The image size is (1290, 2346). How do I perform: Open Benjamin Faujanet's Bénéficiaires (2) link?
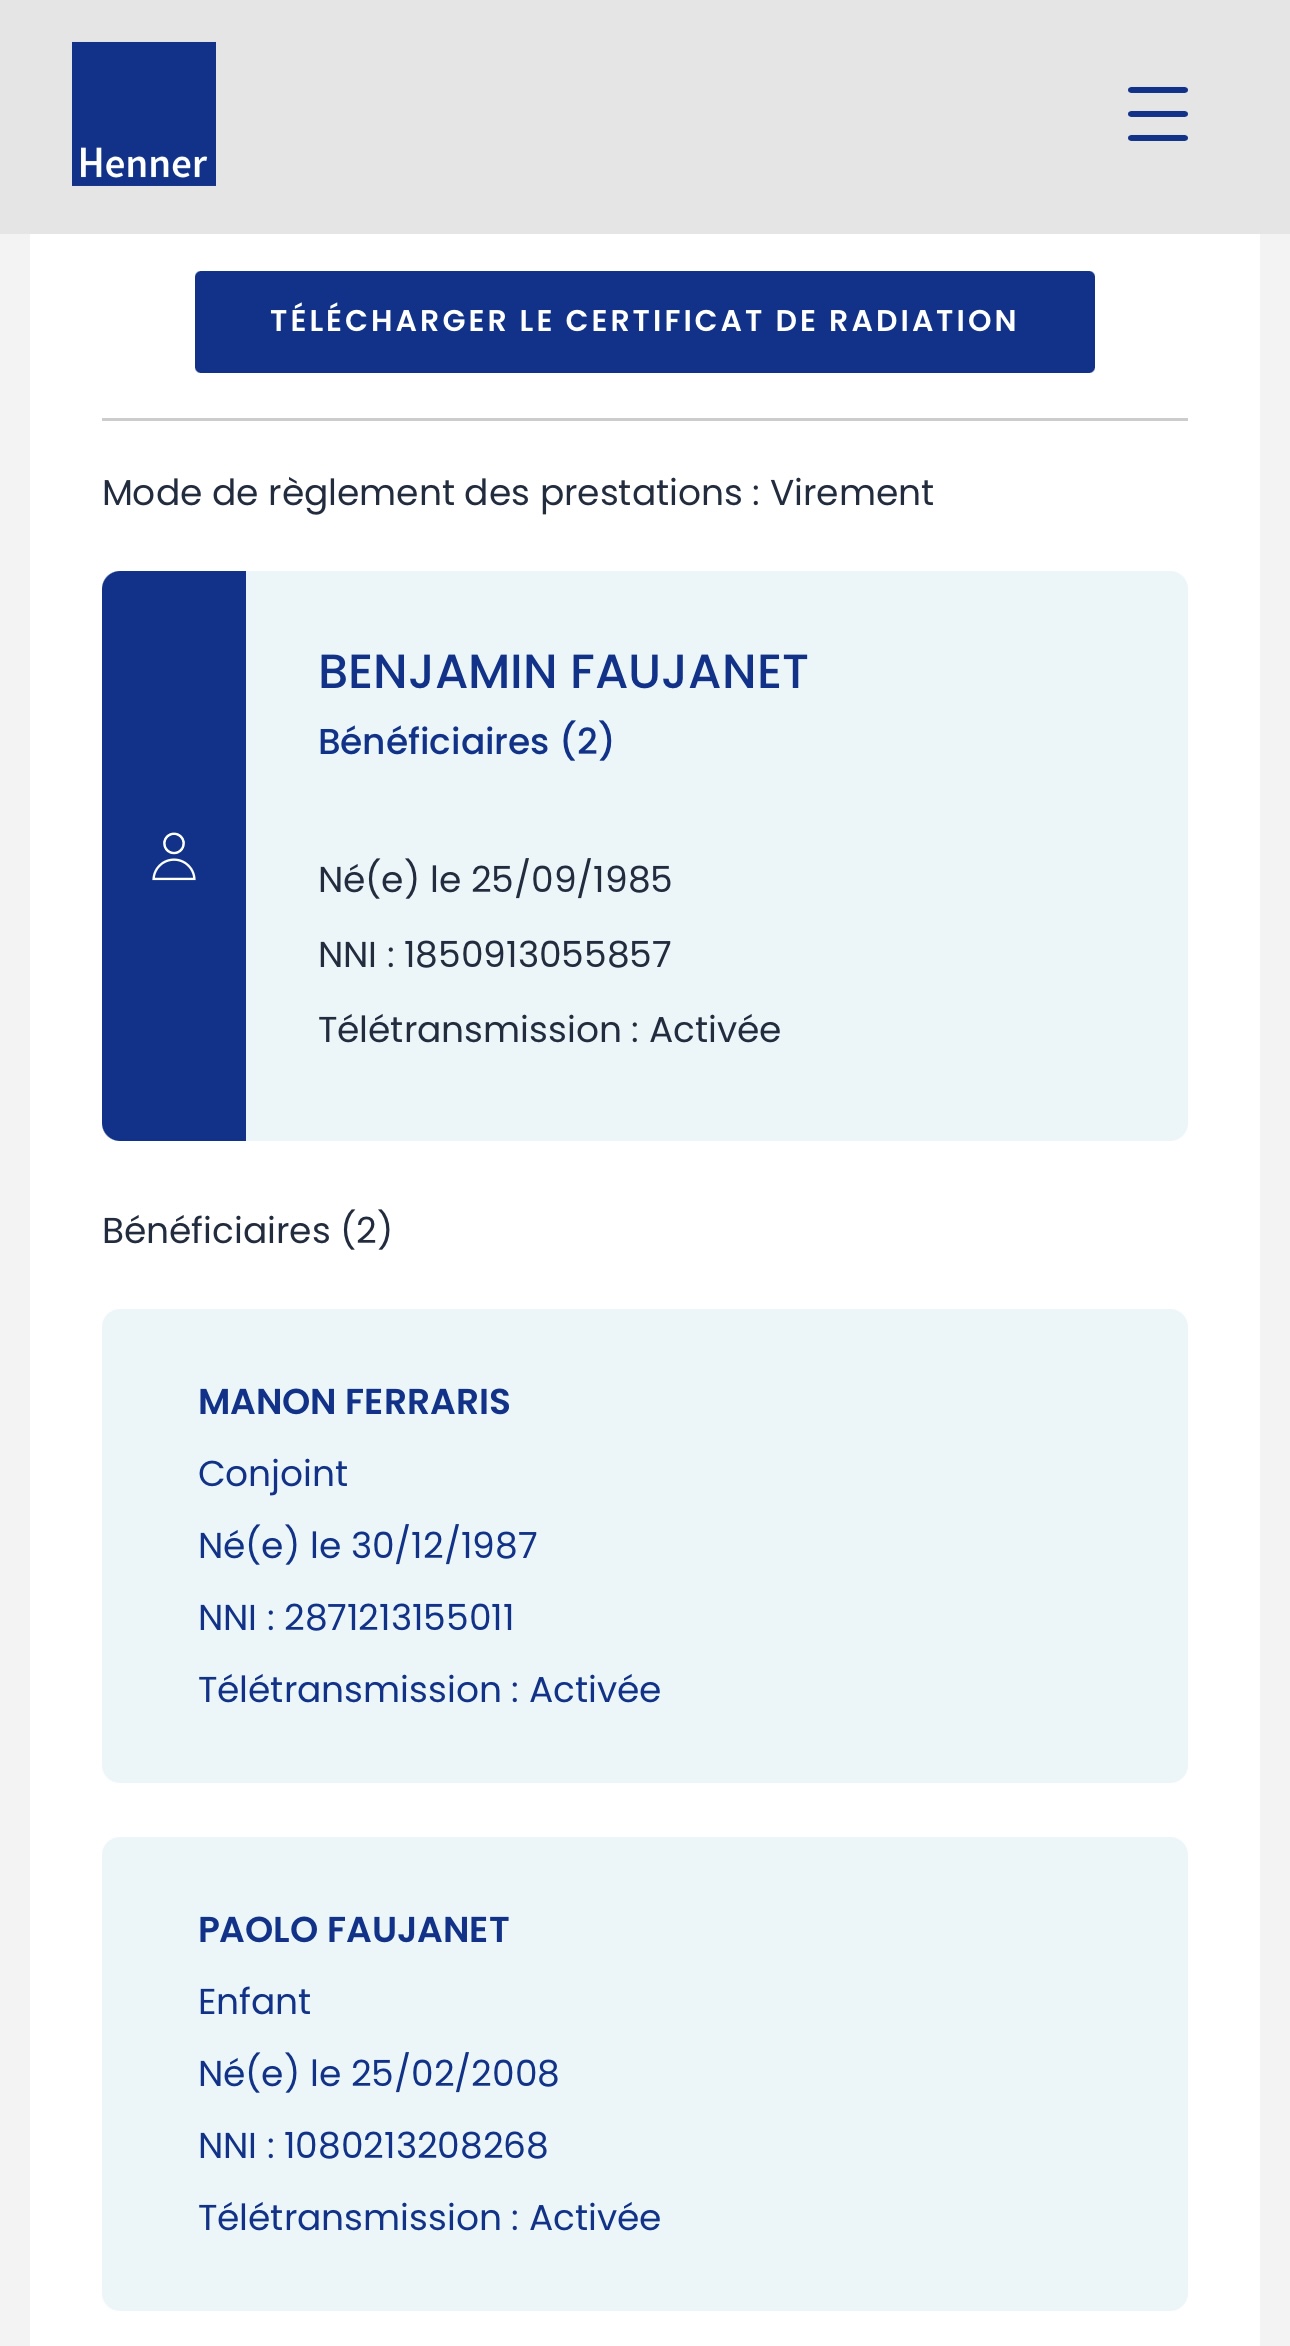pyautogui.click(x=465, y=741)
